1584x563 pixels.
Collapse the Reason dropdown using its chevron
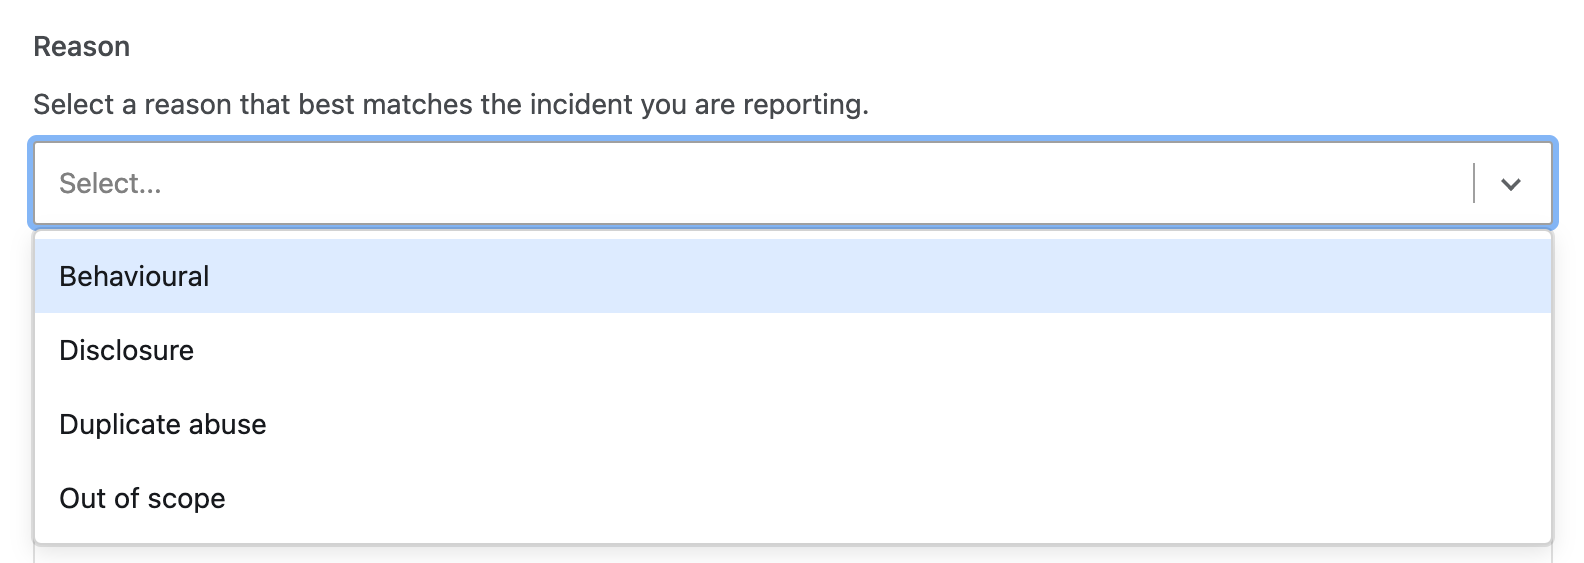(x=1510, y=184)
